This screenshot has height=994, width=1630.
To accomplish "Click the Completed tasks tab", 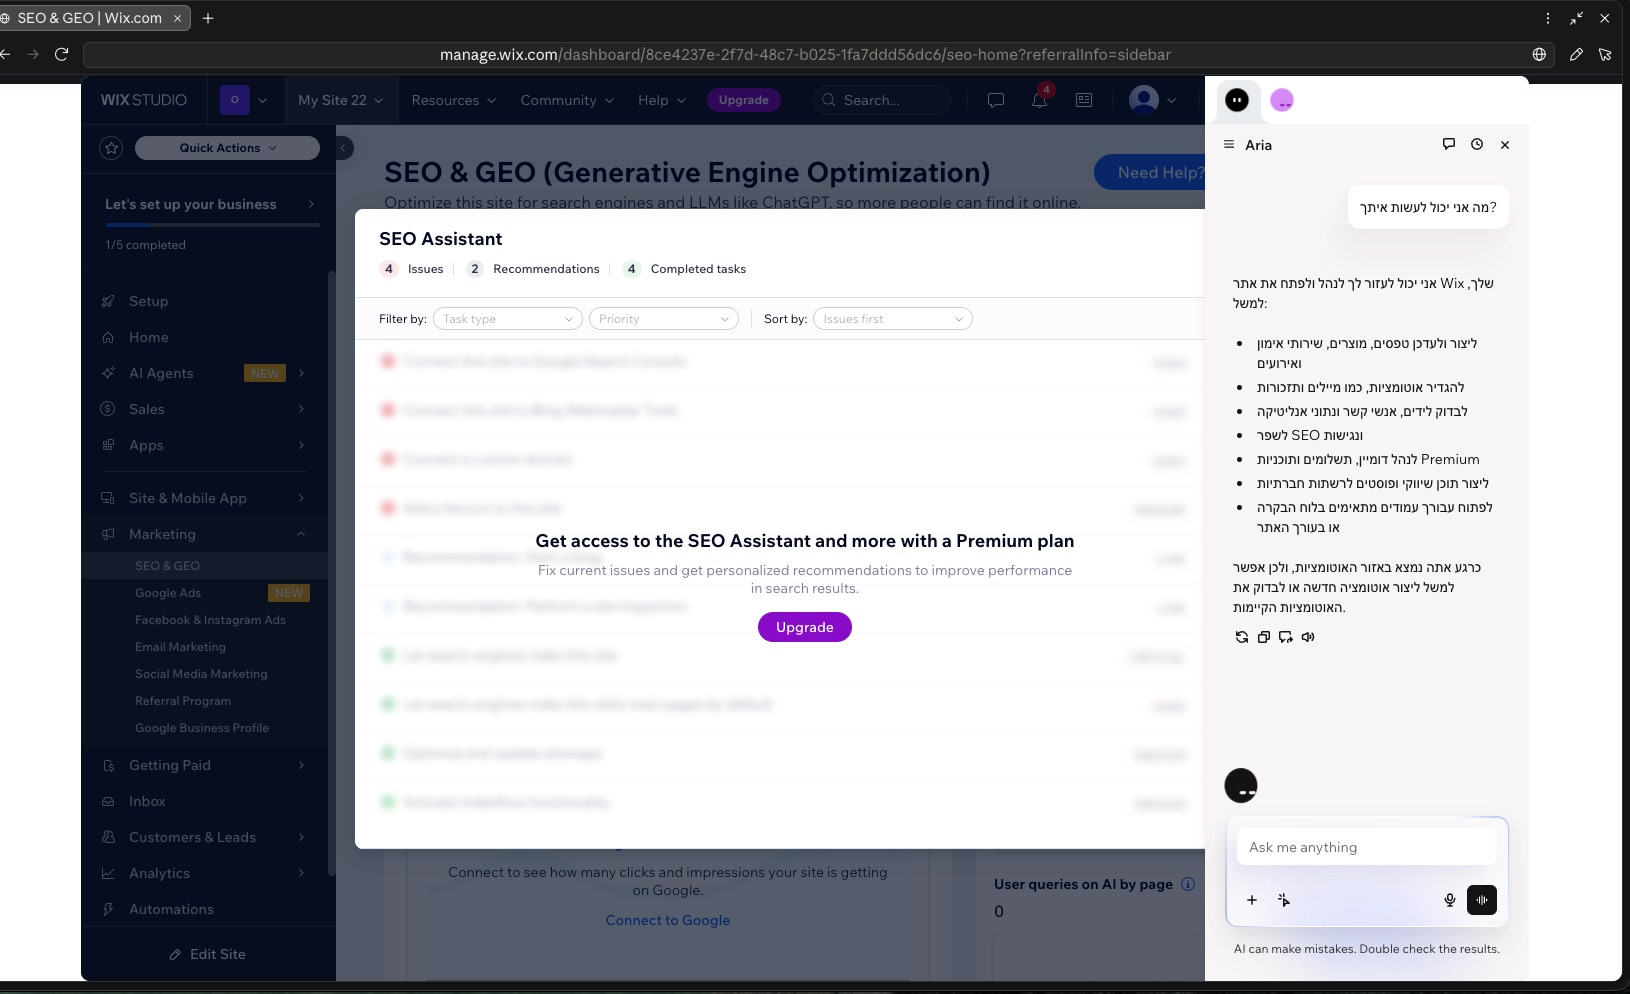I will pos(685,269).
